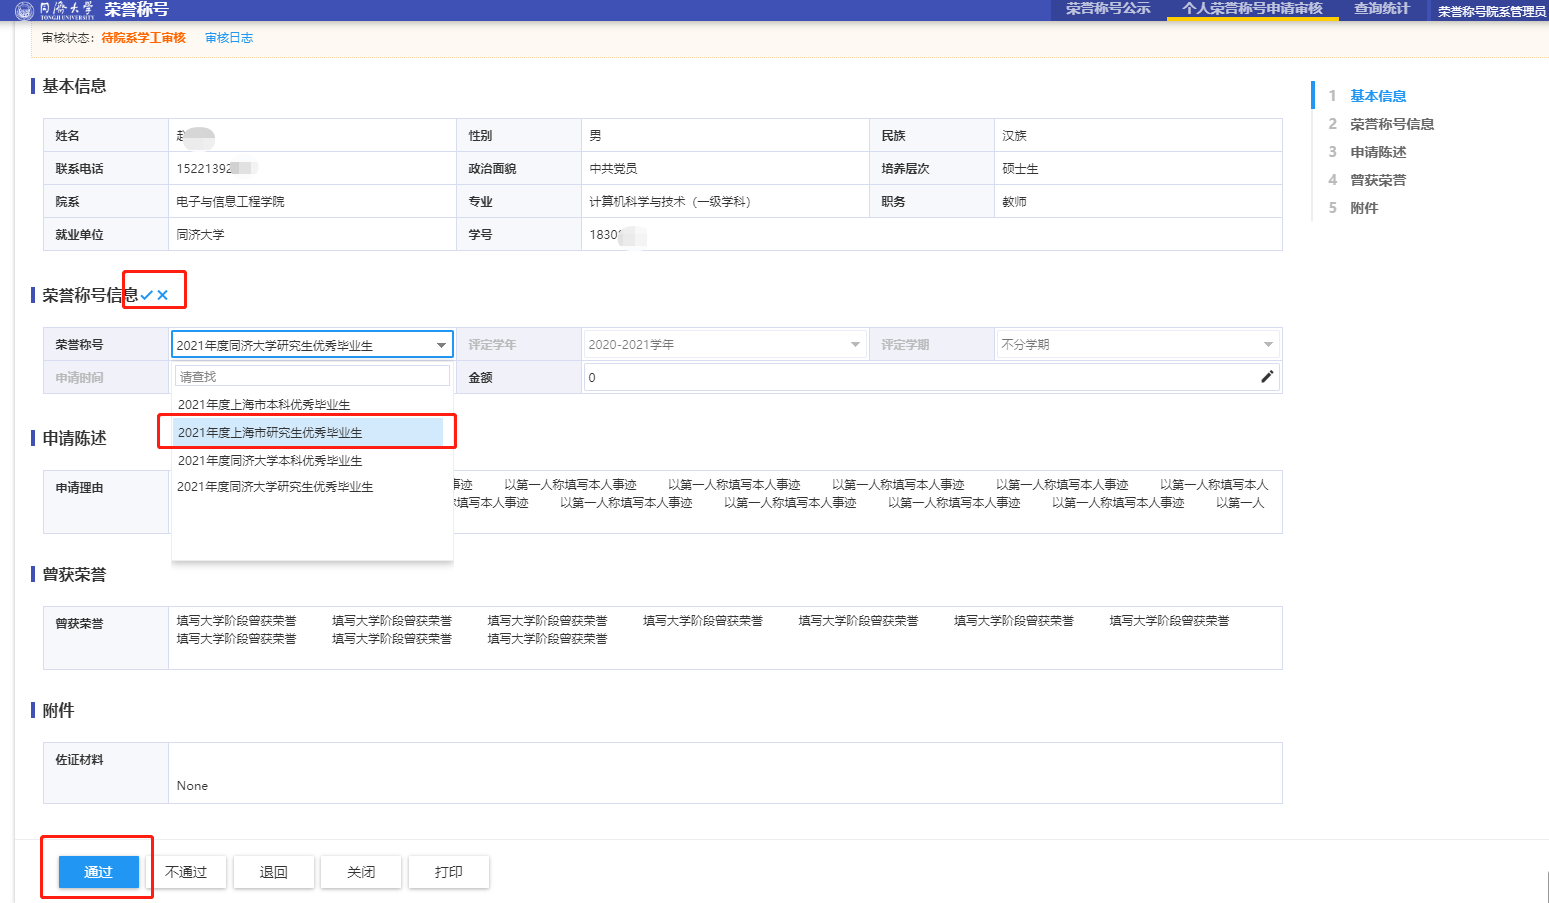The width and height of the screenshot is (1549, 903).
Task: Click the confirm checkmark icon beside 荣誉称号信息
Action: point(147,295)
